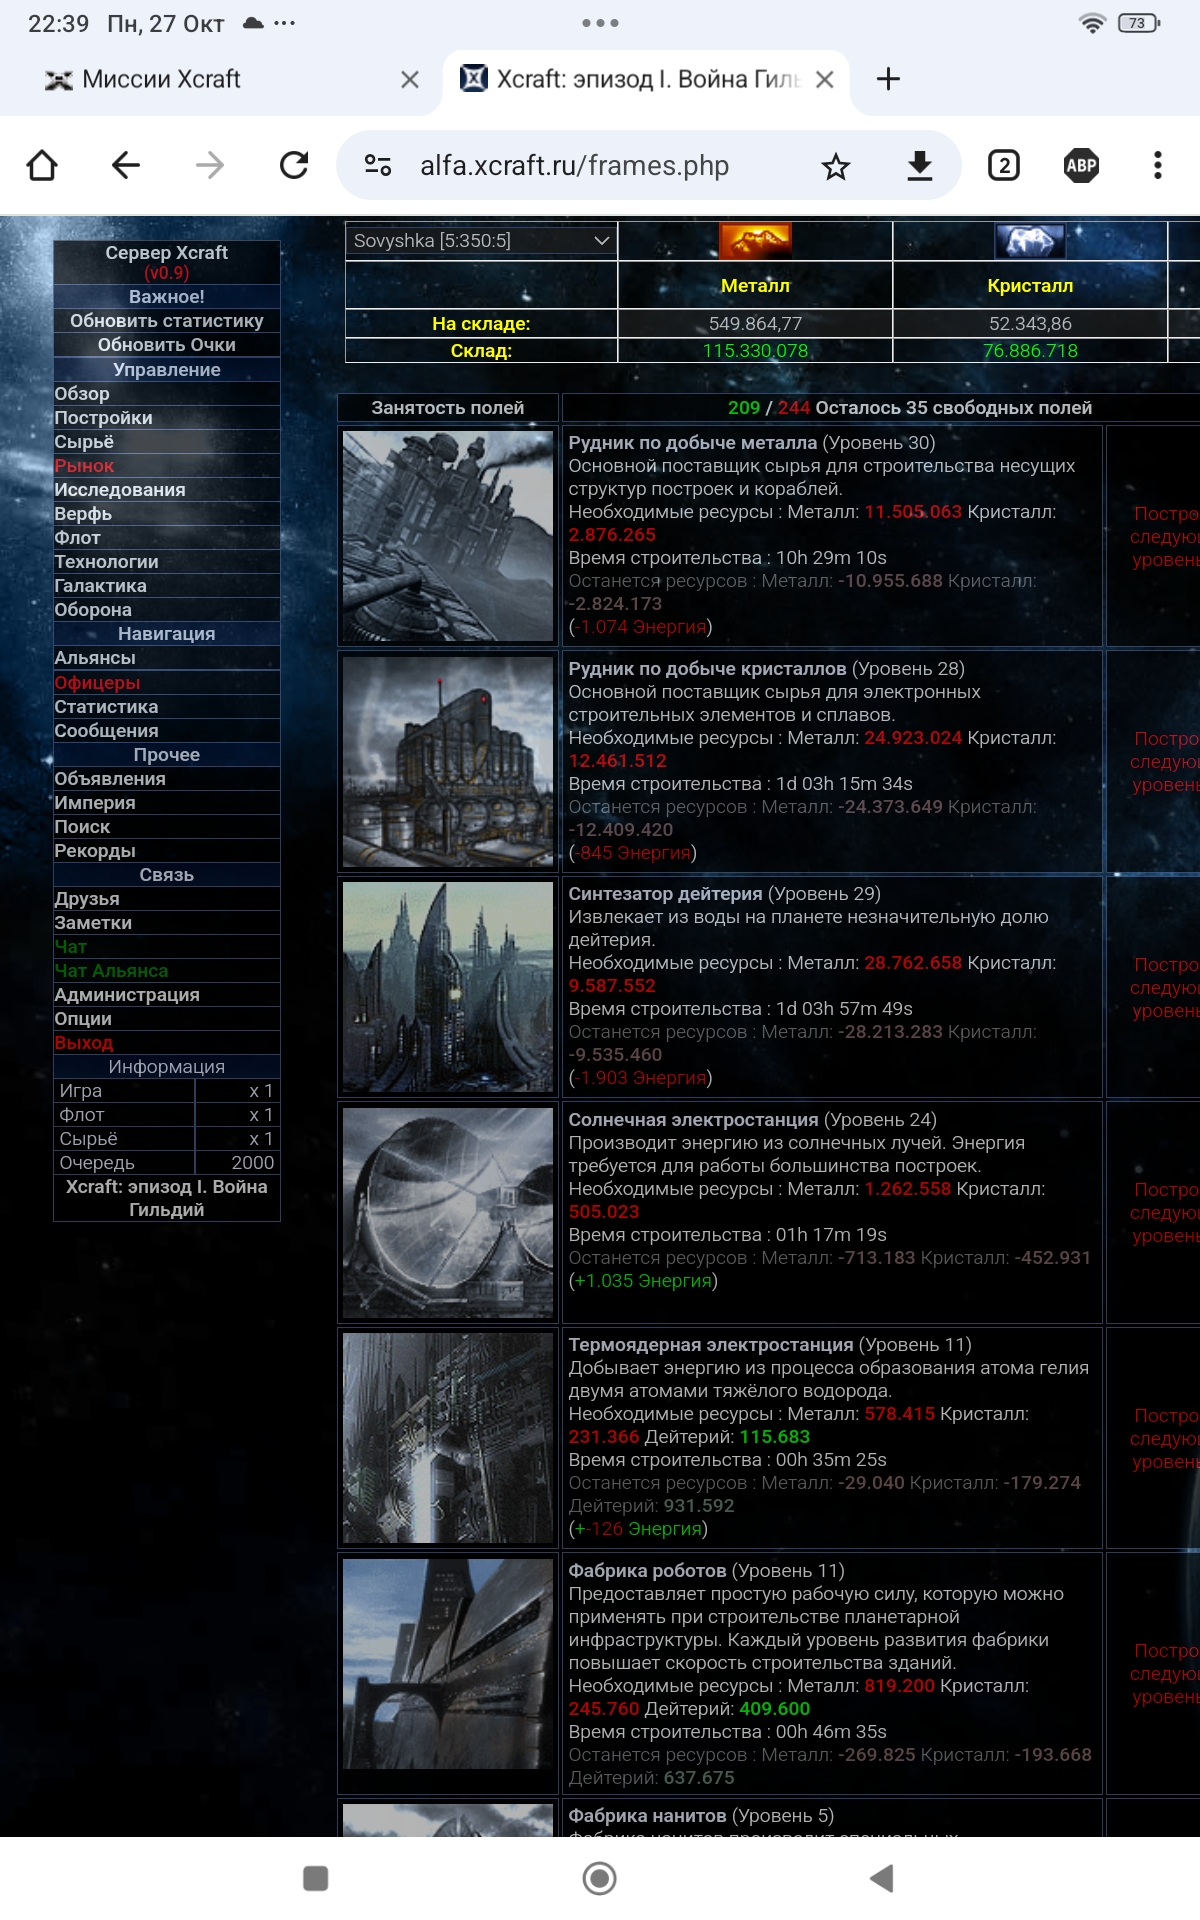
Task: Switch to the Миссии Xcraft tab
Action: (162, 80)
